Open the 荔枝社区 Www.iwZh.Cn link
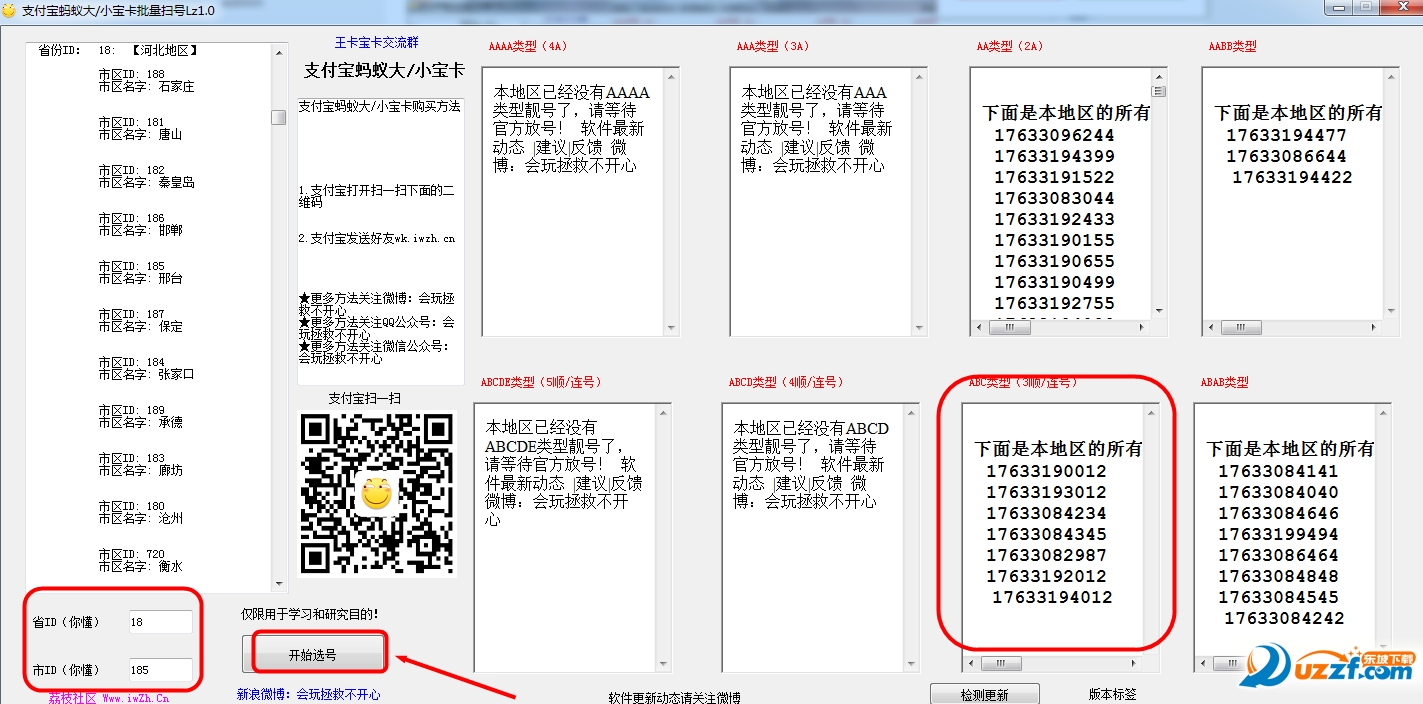The height and width of the screenshot is (704, 1423). tap(109, 698)
